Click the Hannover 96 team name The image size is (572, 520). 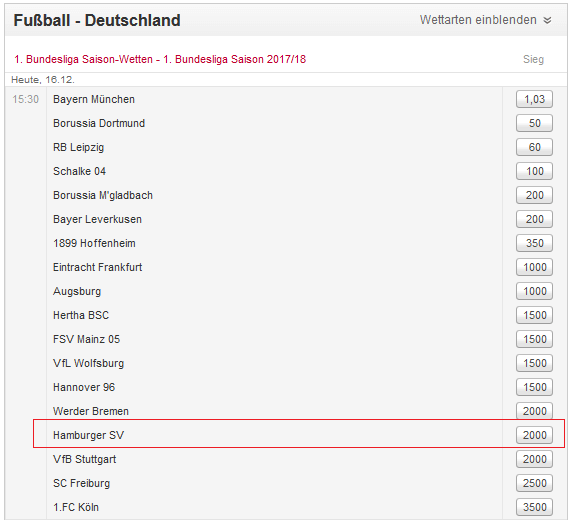pyautogui.click(x=84, y=387)
